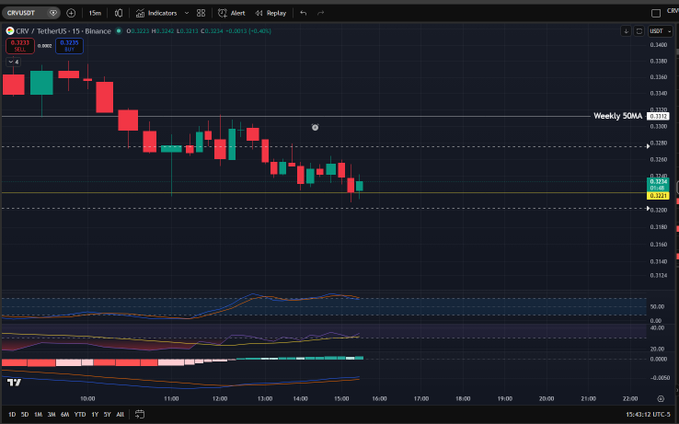Open the CRVUSDT symbol search box
679x424 pixels.
22,13
